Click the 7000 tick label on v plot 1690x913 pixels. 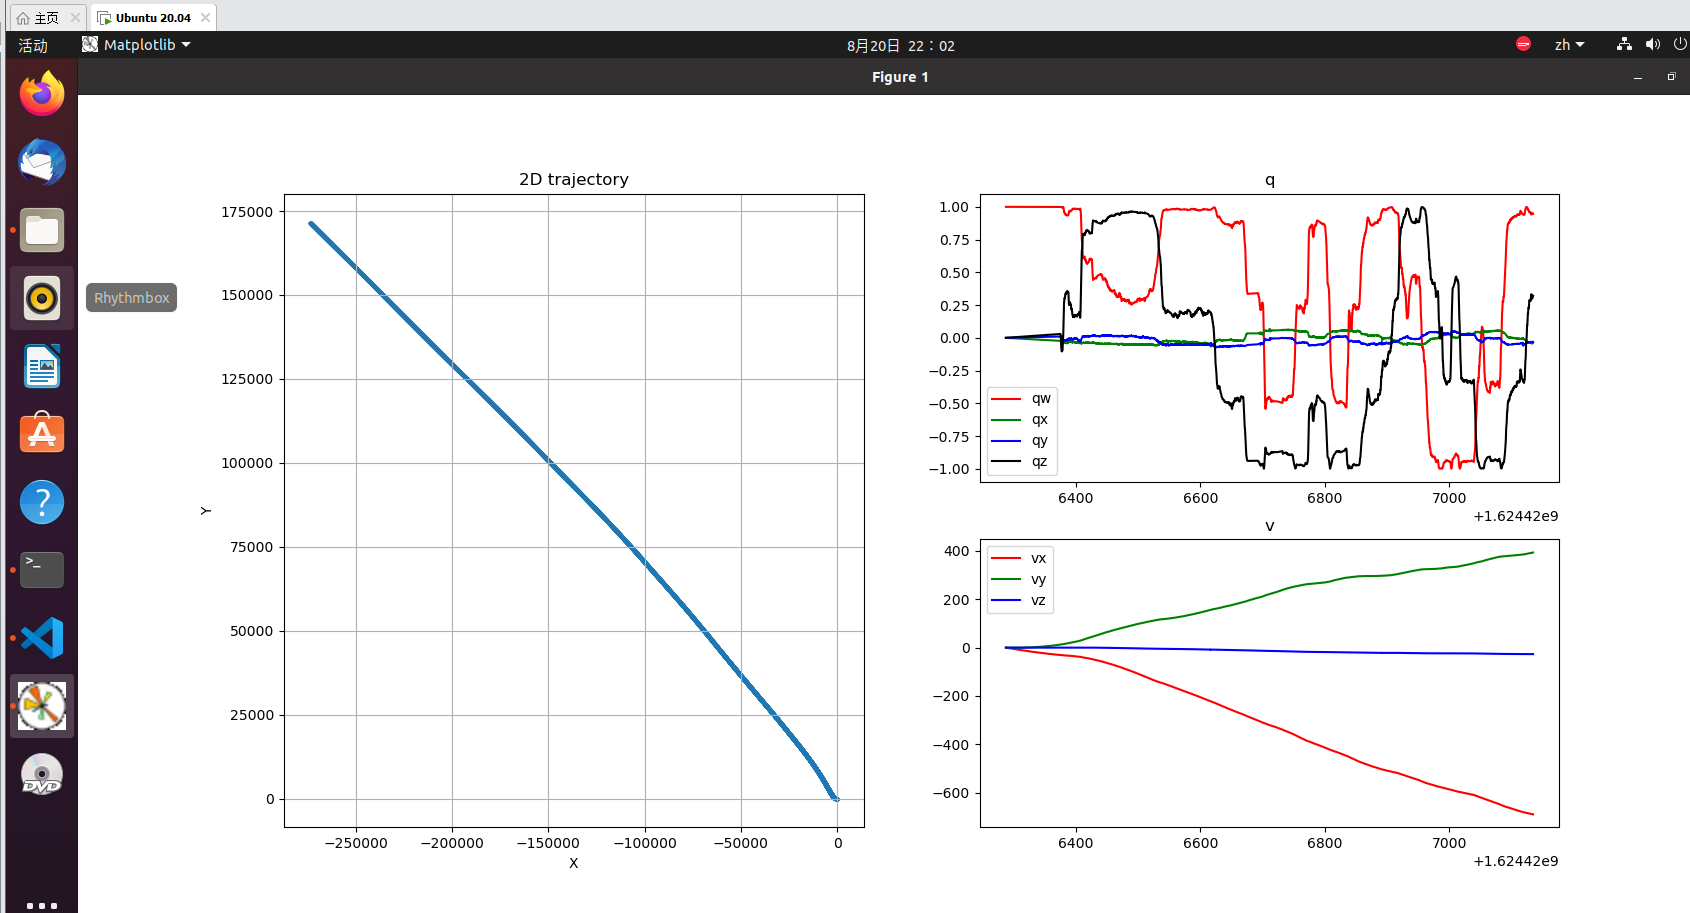tap(1449, 843)
